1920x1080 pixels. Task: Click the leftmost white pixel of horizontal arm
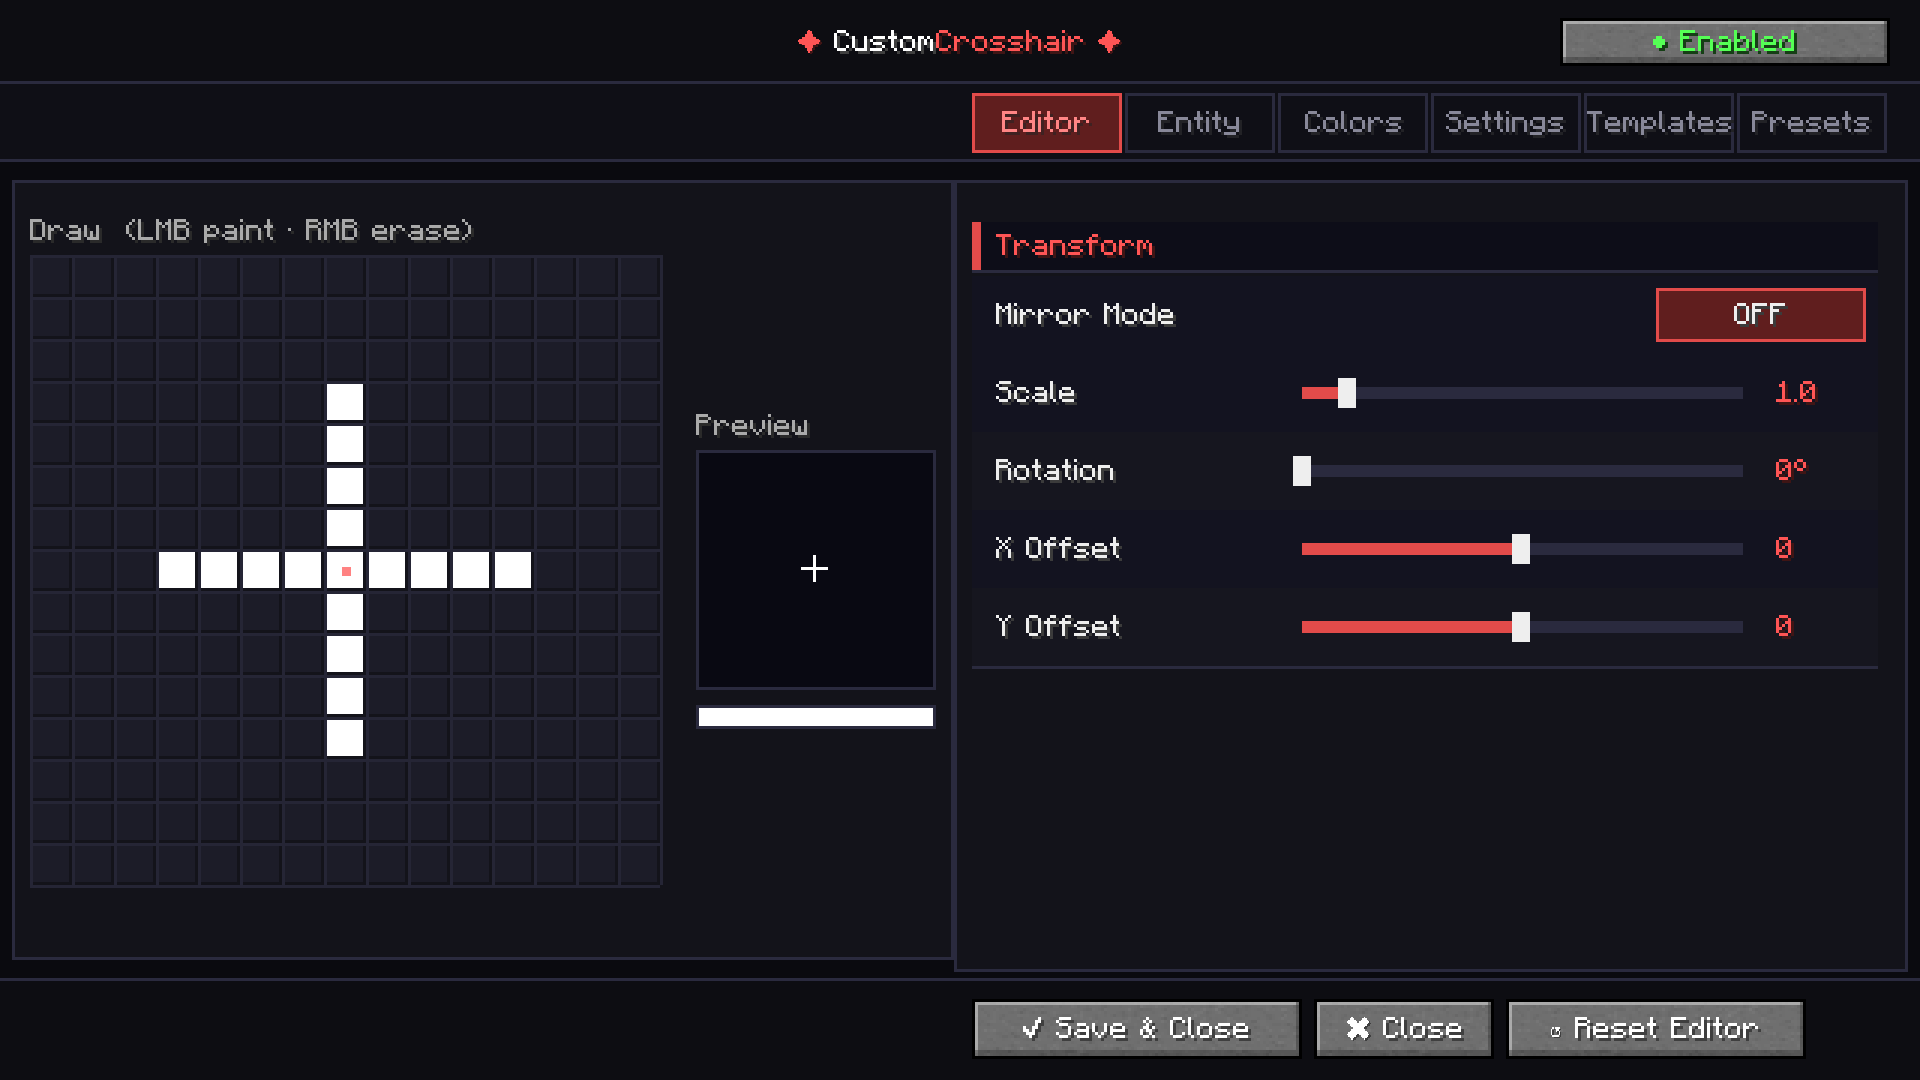pyautogui.click(x=177, y=570)
